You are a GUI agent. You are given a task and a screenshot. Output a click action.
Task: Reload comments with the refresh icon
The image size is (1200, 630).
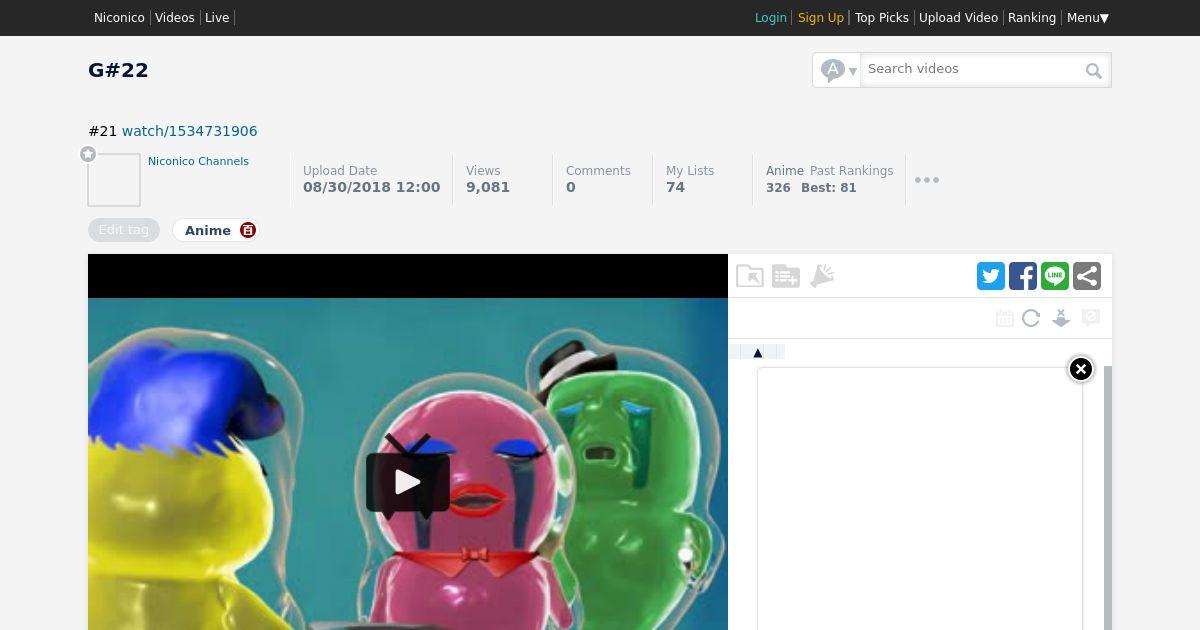pyautogui.click(x=1031, y=318)
